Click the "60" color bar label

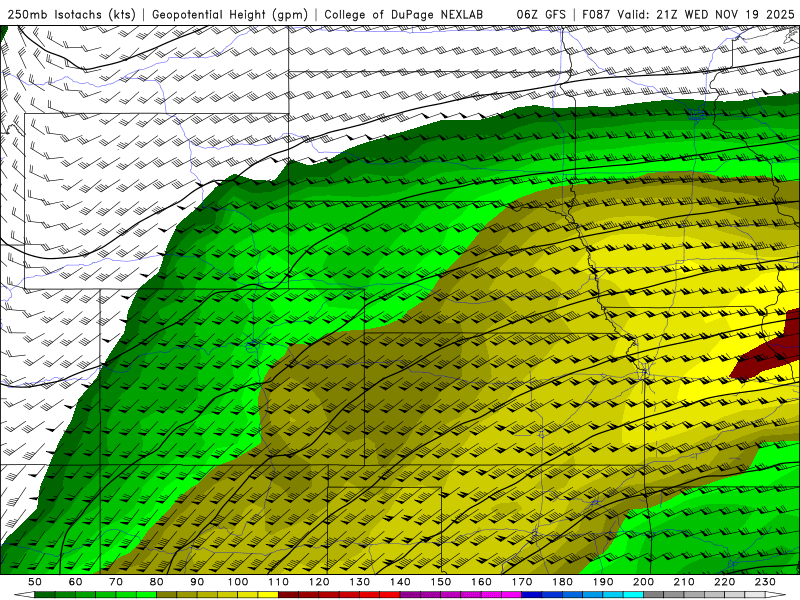(76, 582)
